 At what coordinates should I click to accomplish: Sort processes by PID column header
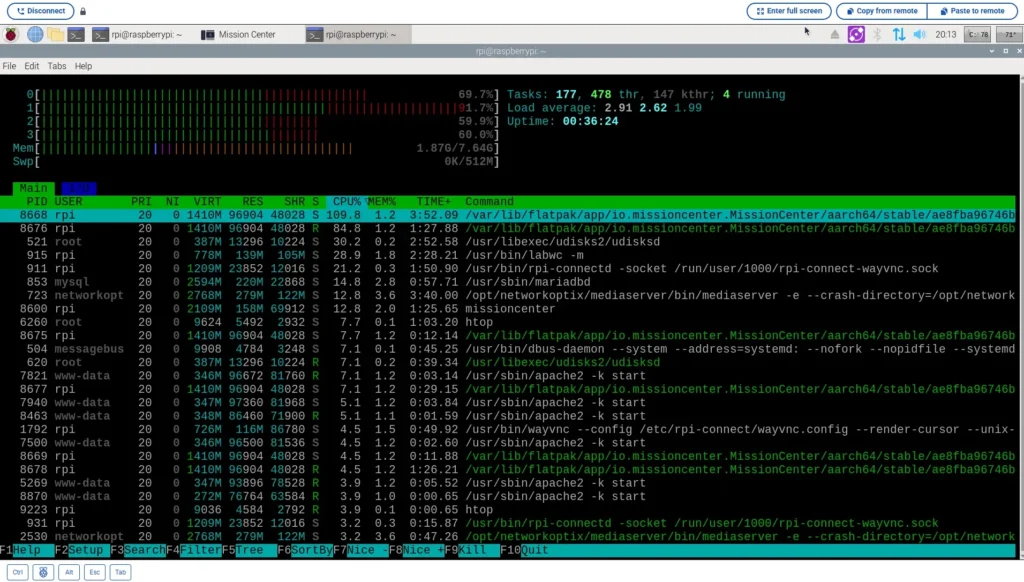pyautogui.click(x=37, y=202)
